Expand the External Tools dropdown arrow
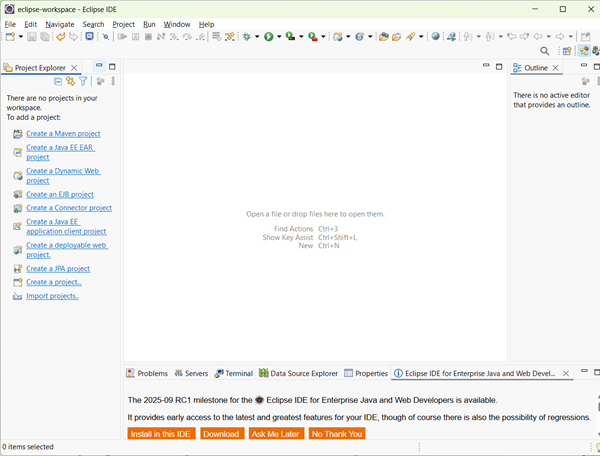 323,37
